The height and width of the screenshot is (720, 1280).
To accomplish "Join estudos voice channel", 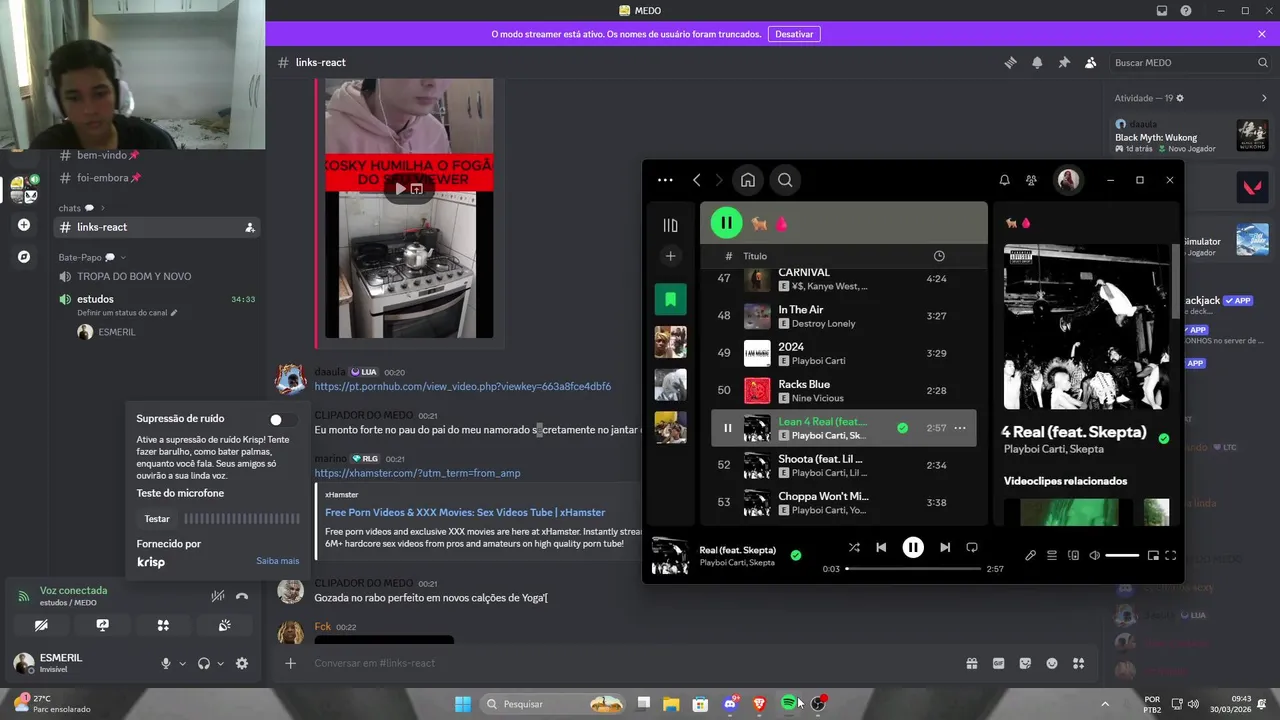I will point(157,299).
